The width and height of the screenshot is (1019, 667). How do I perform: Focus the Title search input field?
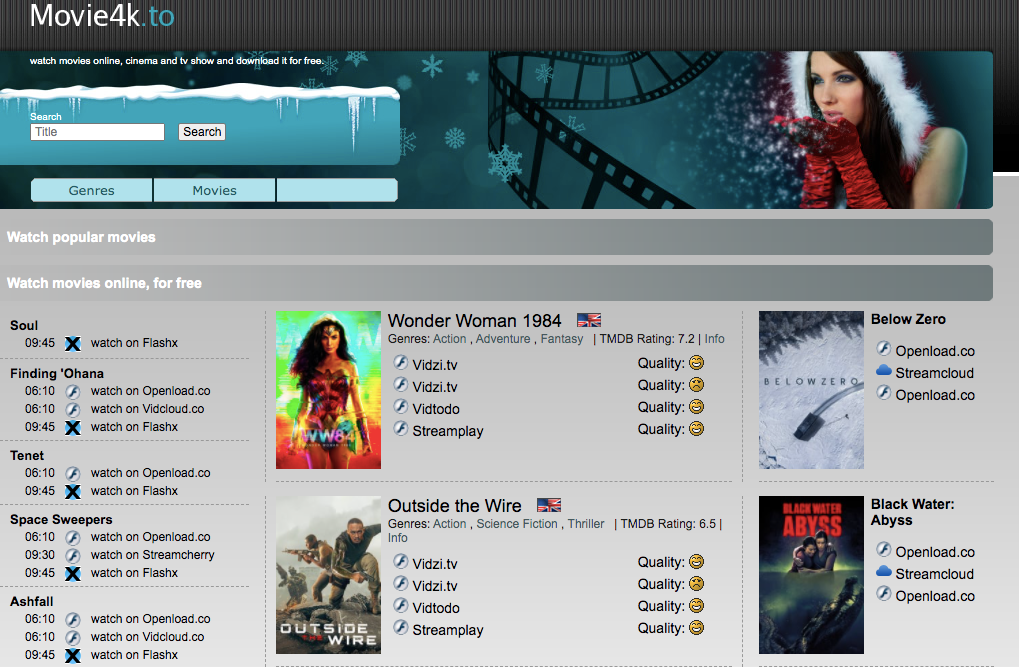click(97, 132)
